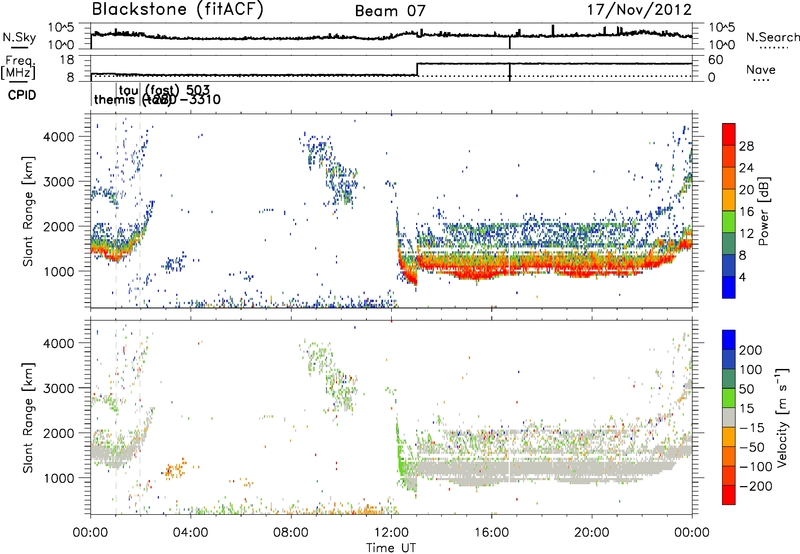Viewport: 800px width, 554px height.
Task: Click the '18' frequency axis tick
Action: [x=67, y=60]
